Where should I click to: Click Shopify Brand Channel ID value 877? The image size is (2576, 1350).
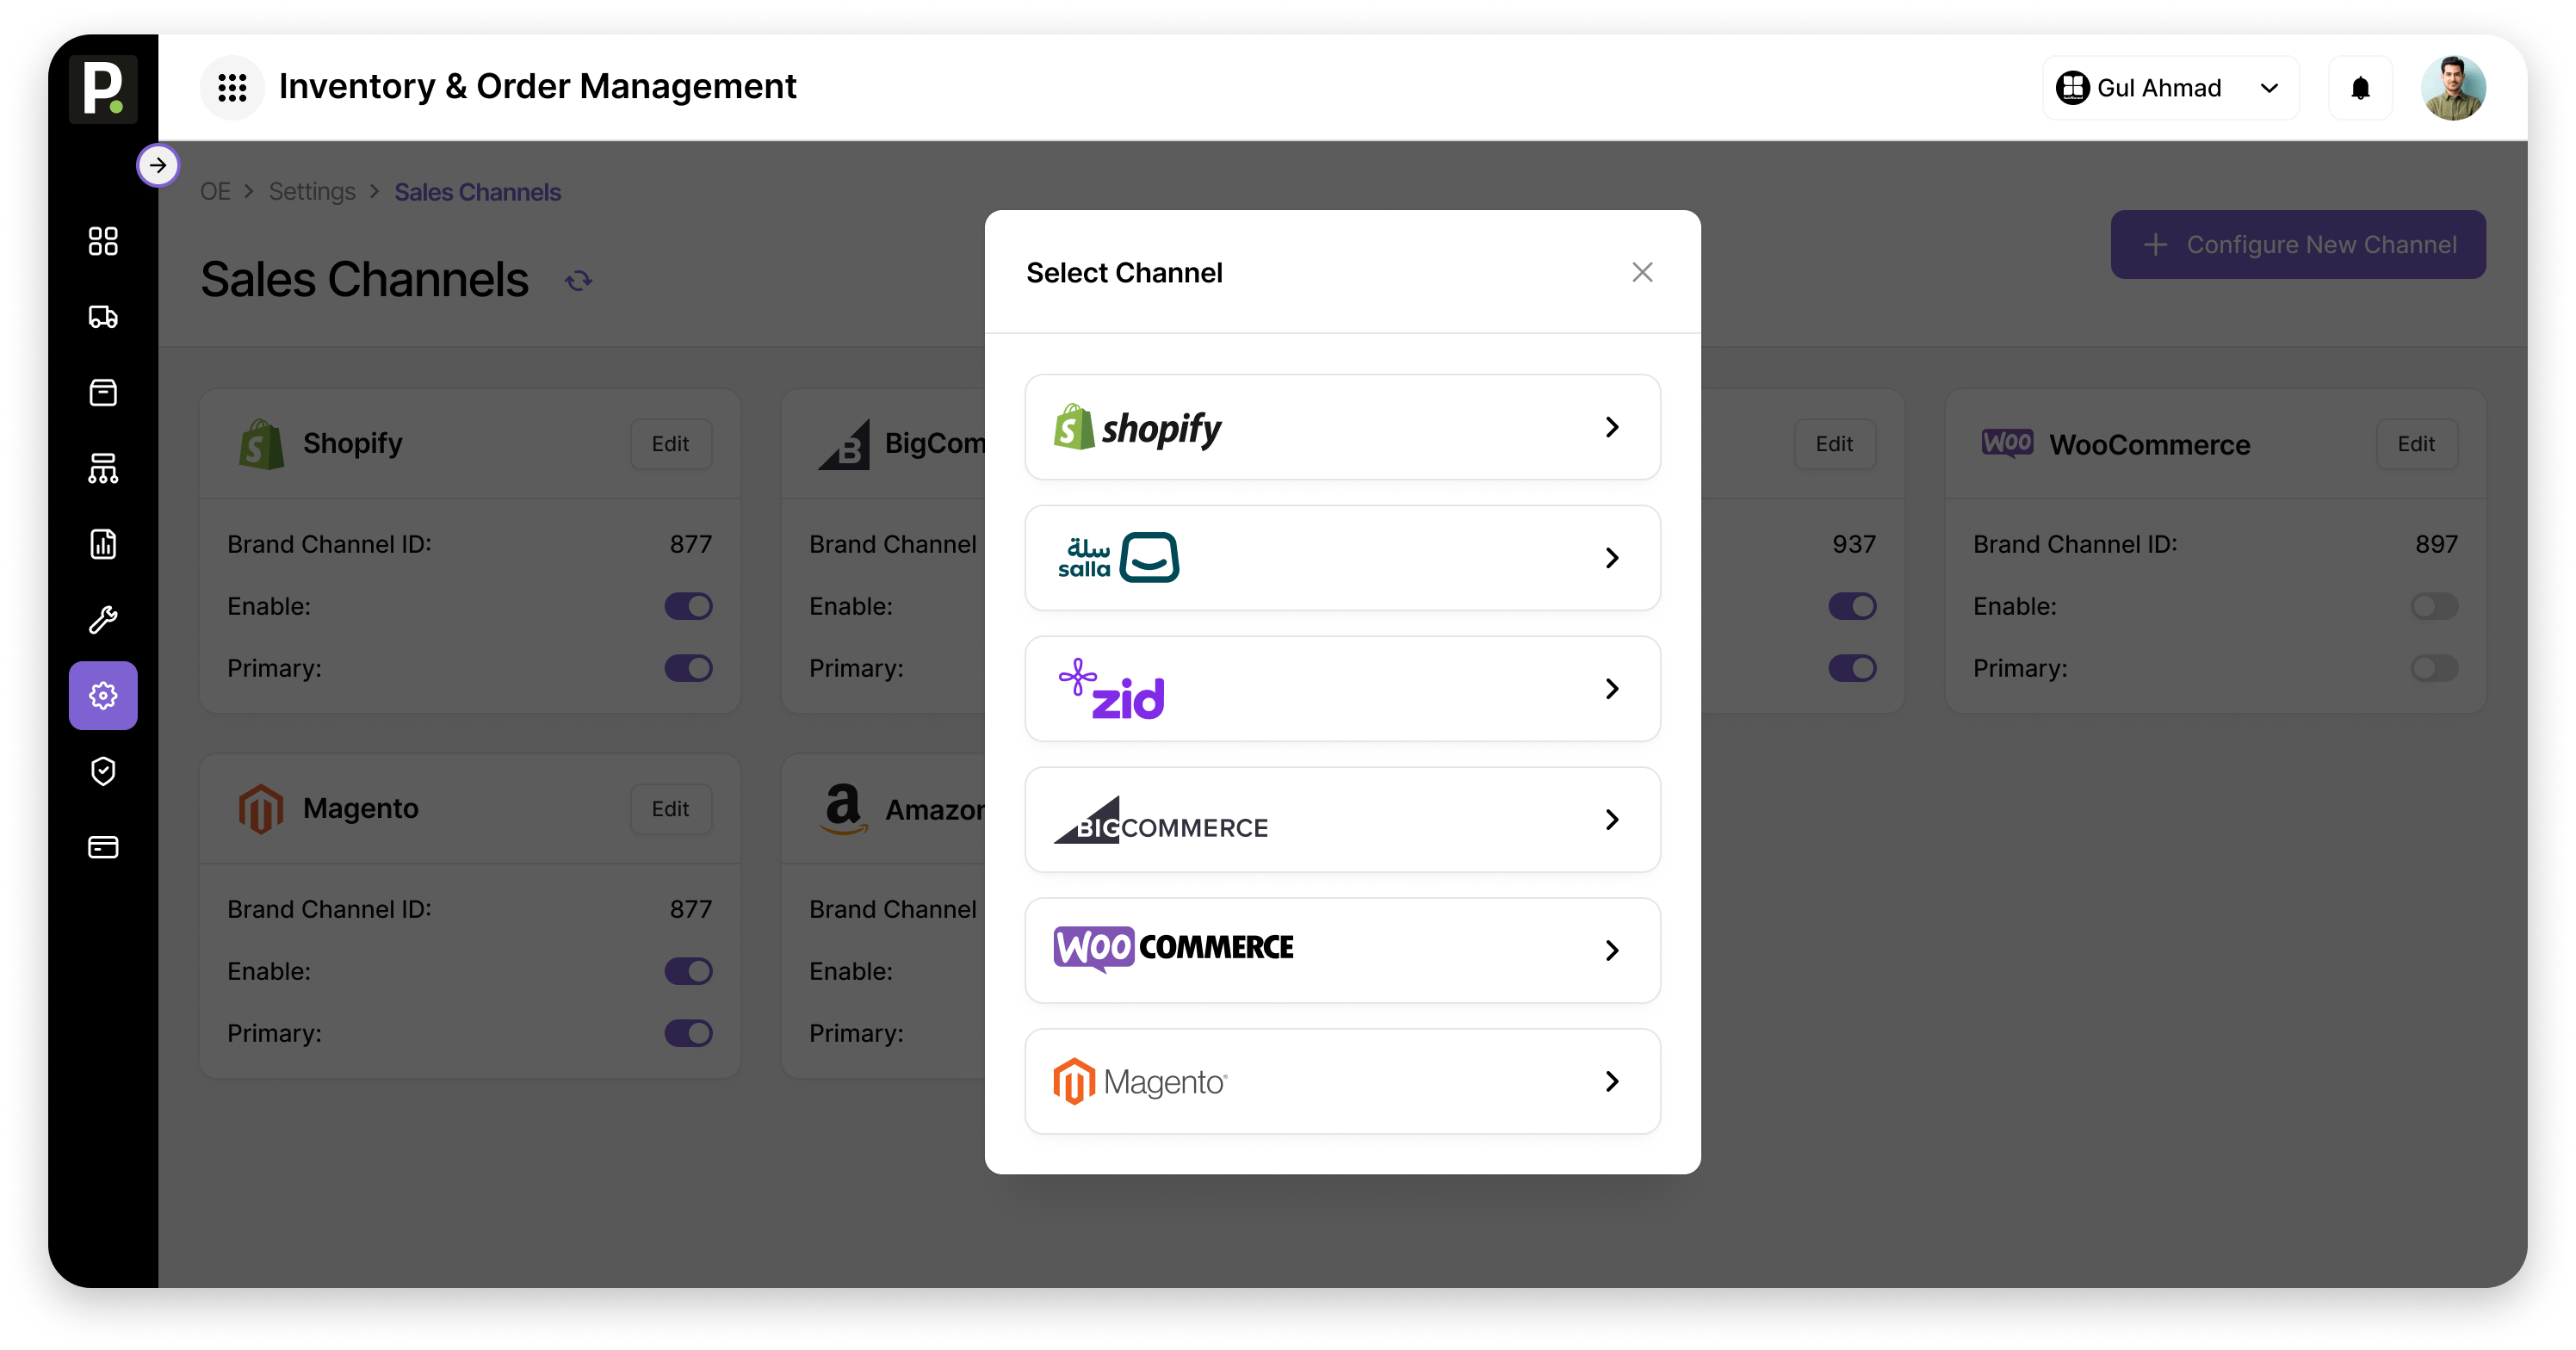tap(691, 544)
